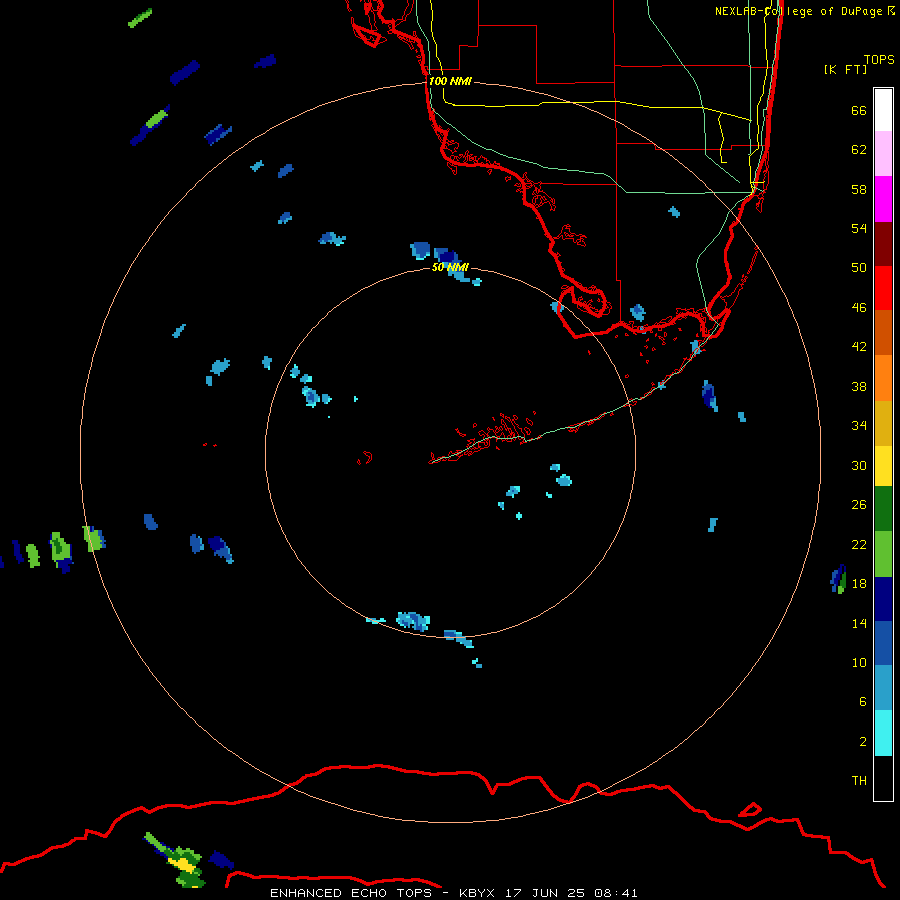Click the 30 legend value
Image resolution: width=900 pixels, height=900 pixels.
coord(859,465)
